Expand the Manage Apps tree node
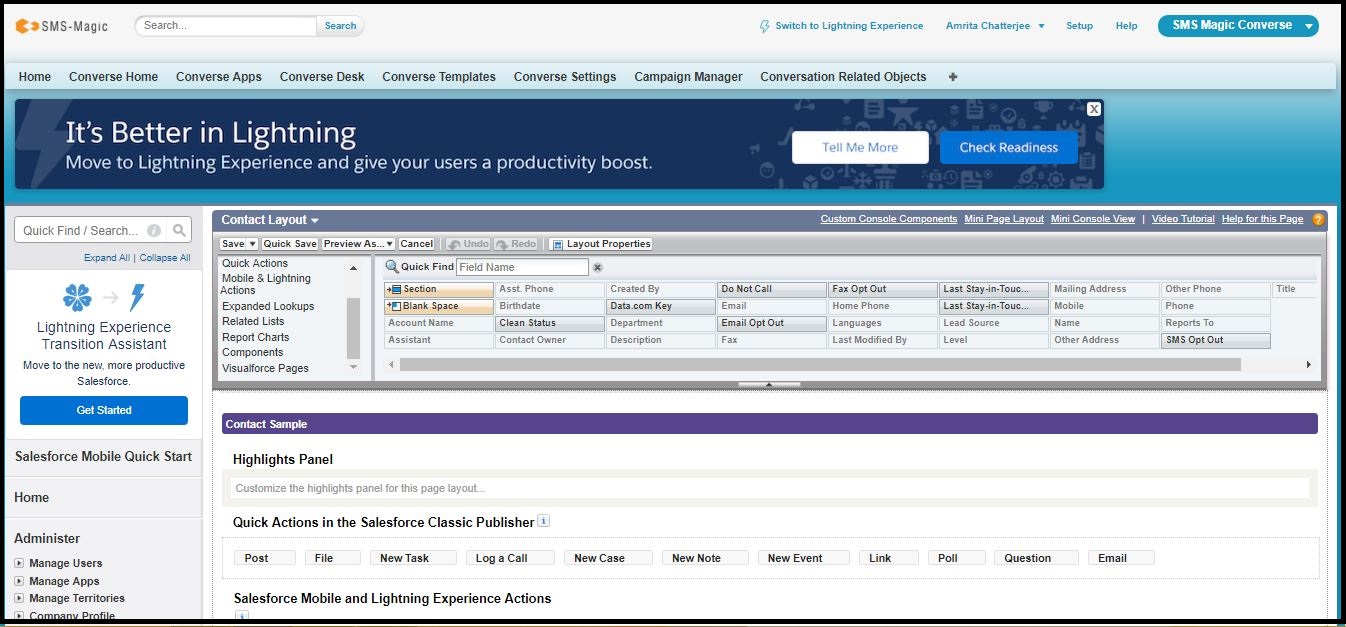The height and width of the screenshot is (627, 1346). point(19,581)
